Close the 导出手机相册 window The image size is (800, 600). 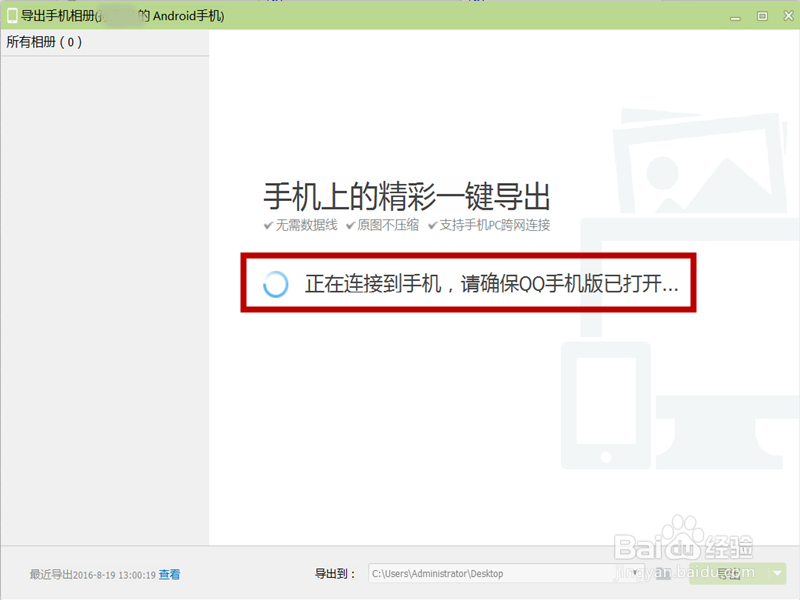pyautogui.click(x=788, y=16)
